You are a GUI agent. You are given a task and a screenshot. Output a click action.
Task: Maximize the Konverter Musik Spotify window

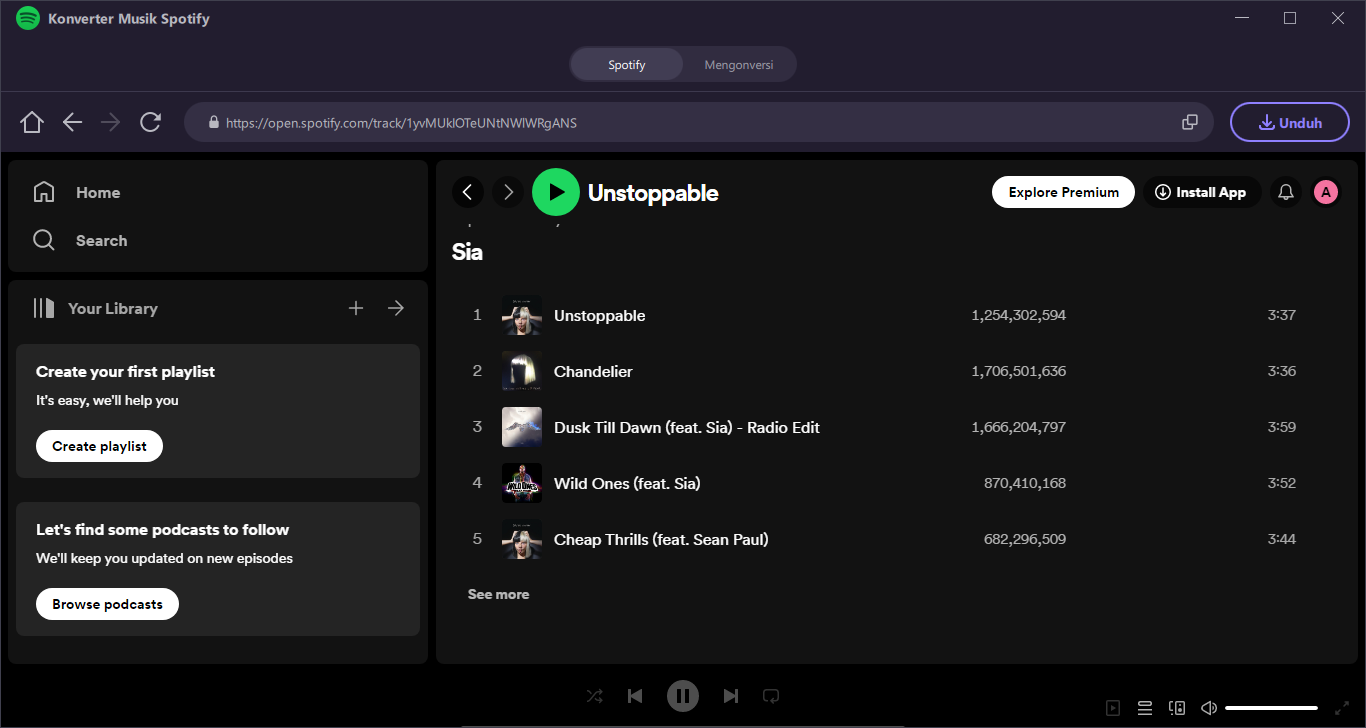tap(1290, 18)
